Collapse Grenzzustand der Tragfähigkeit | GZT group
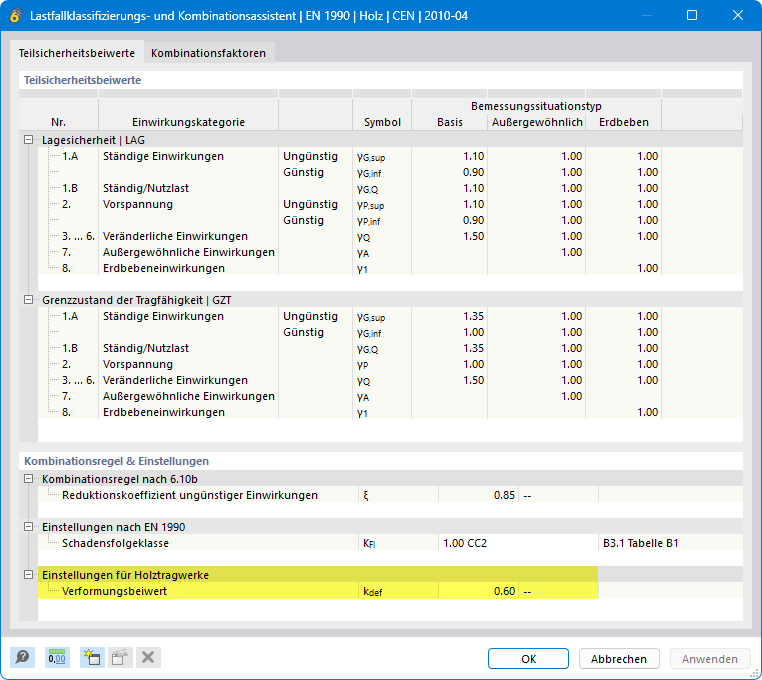 [x=29, y=300]
